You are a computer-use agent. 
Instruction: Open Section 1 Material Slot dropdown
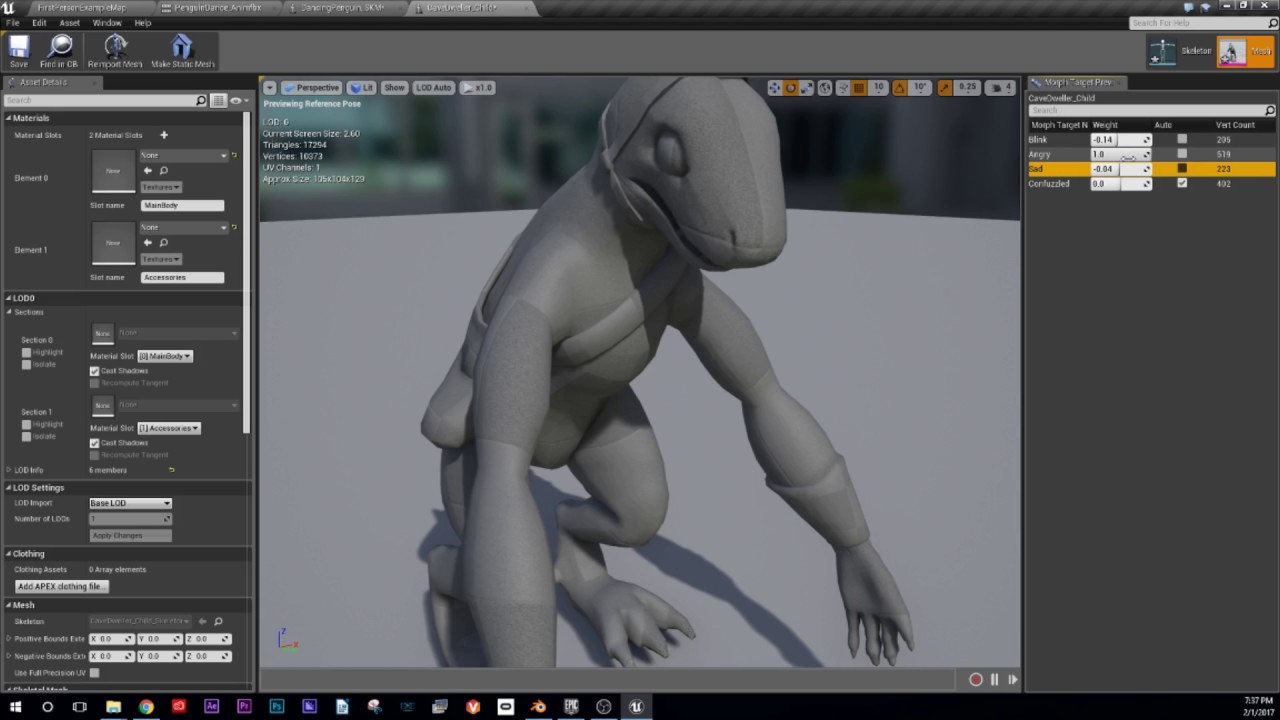tap(169, 428)
